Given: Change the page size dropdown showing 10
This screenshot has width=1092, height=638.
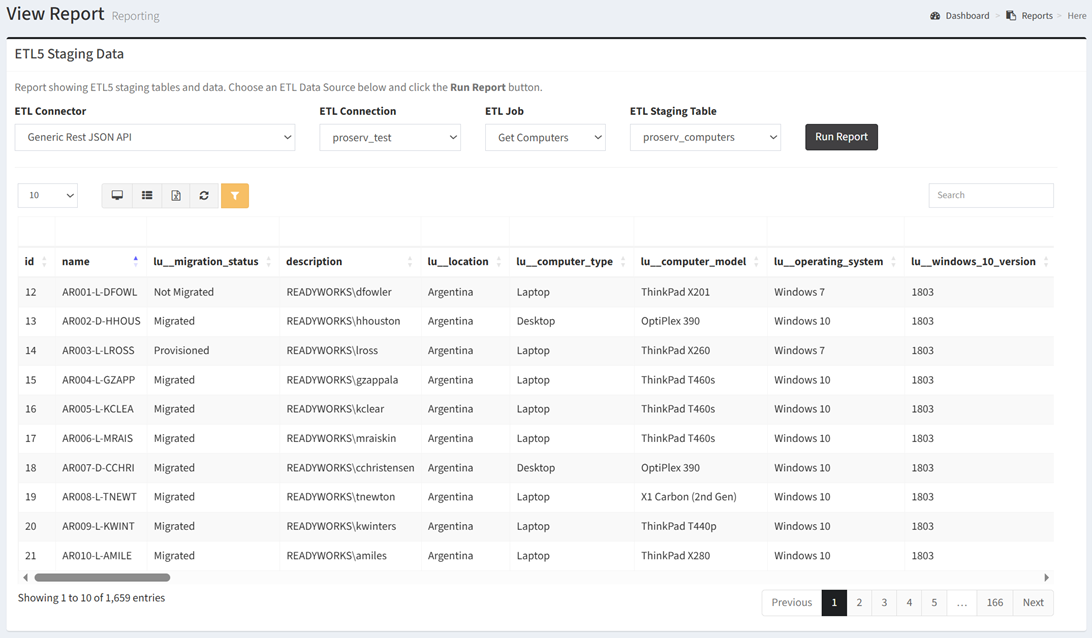Looking at the screenshot, I should [x=47, y=196].
